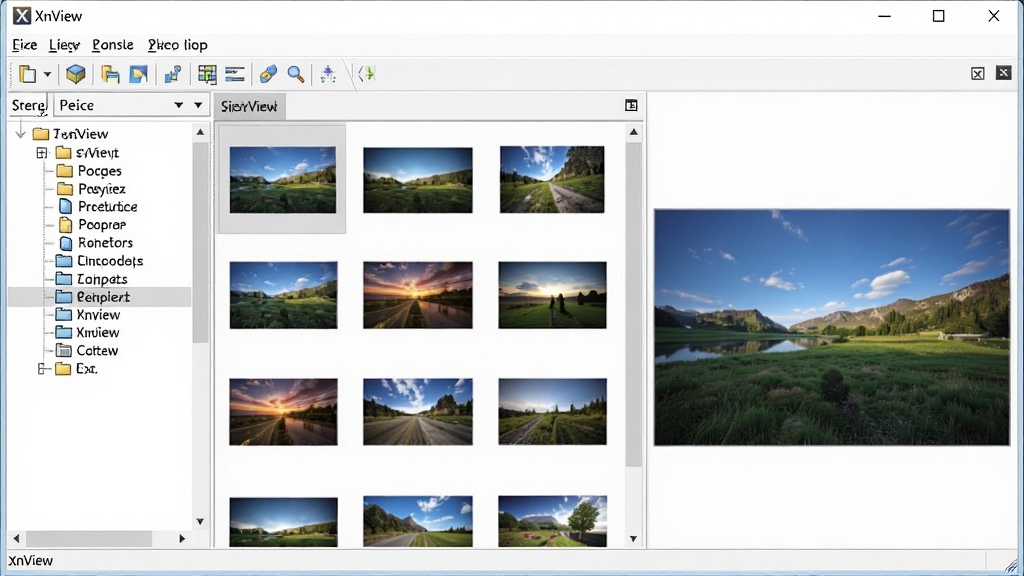Select the Pocges folder
Viewport: 1024px width, 576px height.
click(x=99, y=171)
